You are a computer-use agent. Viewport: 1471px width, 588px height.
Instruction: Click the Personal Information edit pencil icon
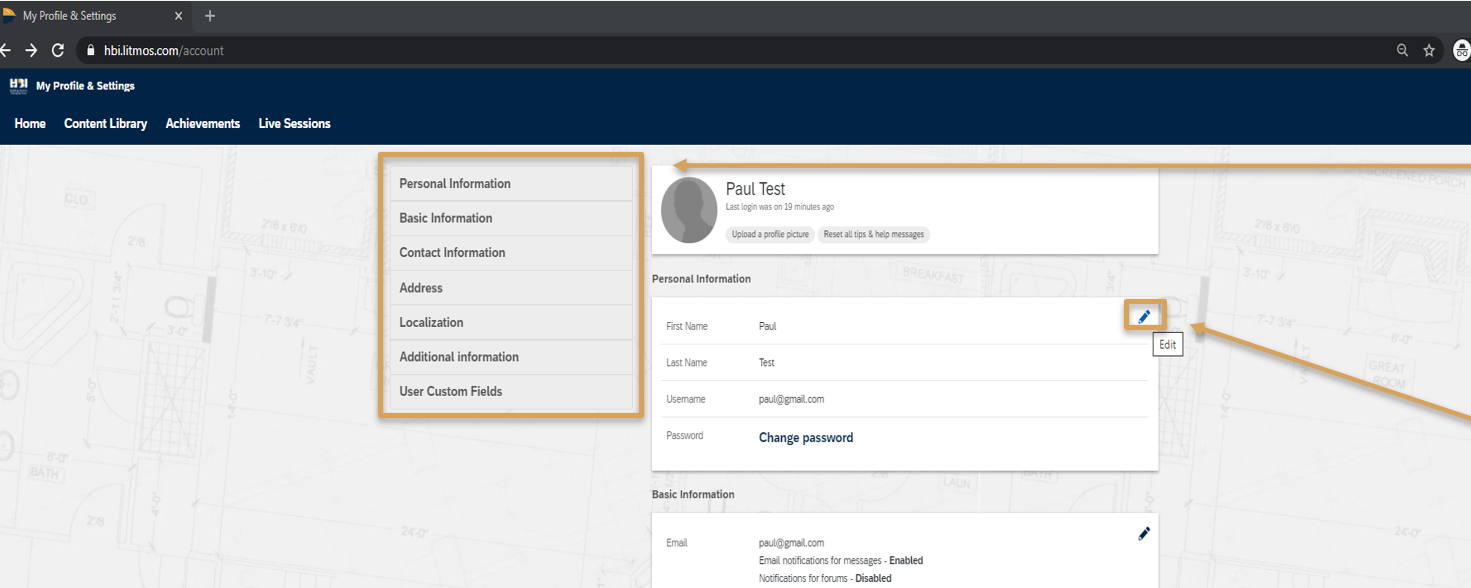1144,316
